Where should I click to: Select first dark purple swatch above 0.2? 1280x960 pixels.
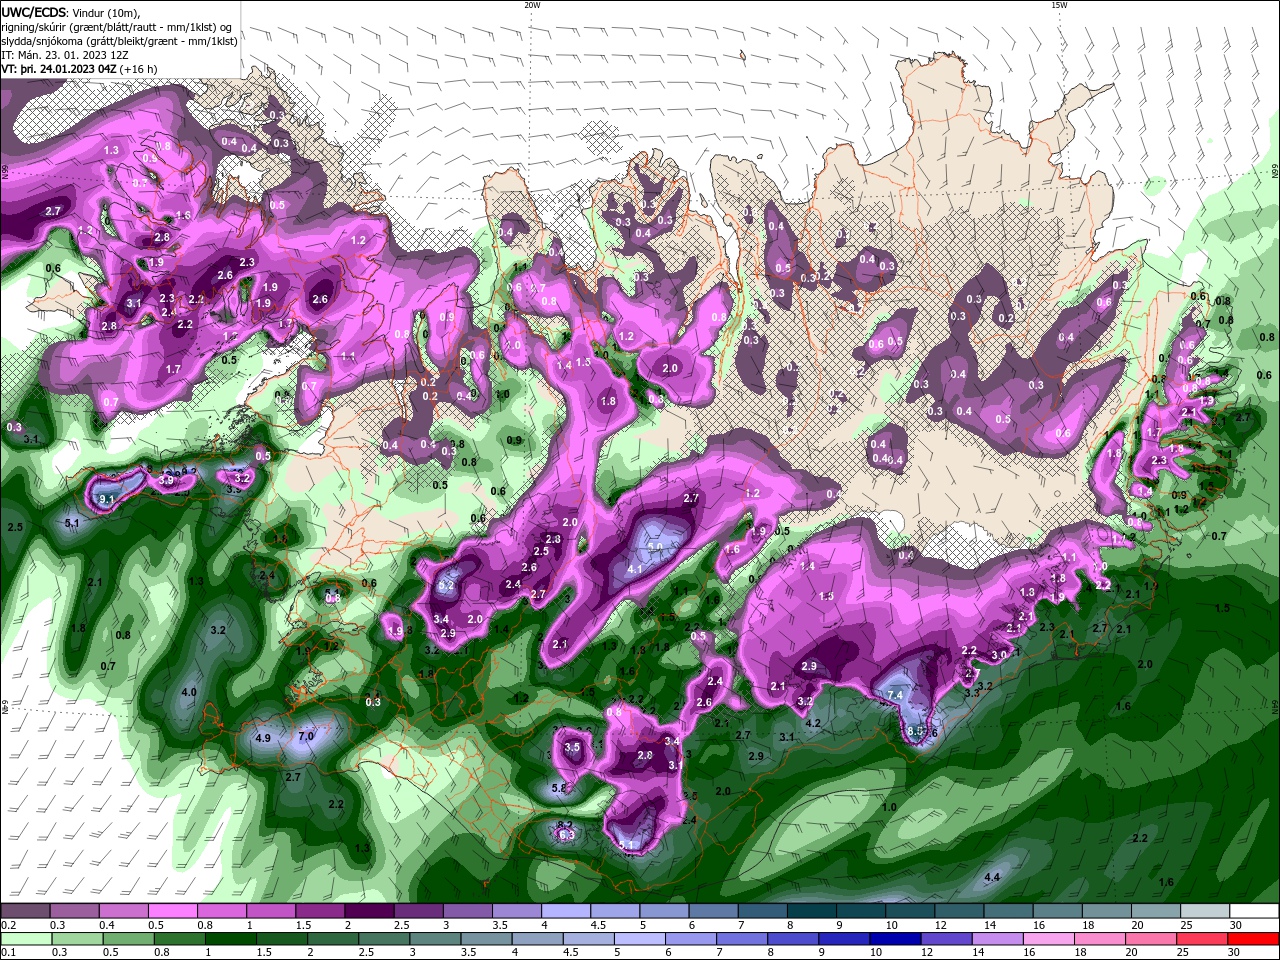point(25,911)
